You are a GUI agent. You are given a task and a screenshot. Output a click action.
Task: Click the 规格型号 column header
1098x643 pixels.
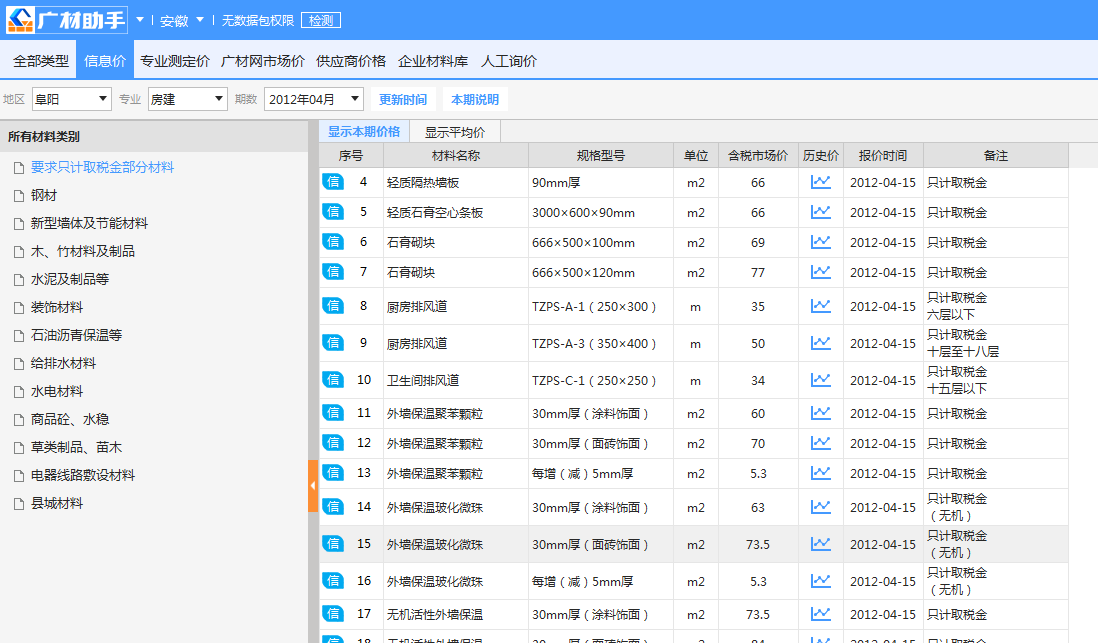(601, 155)
